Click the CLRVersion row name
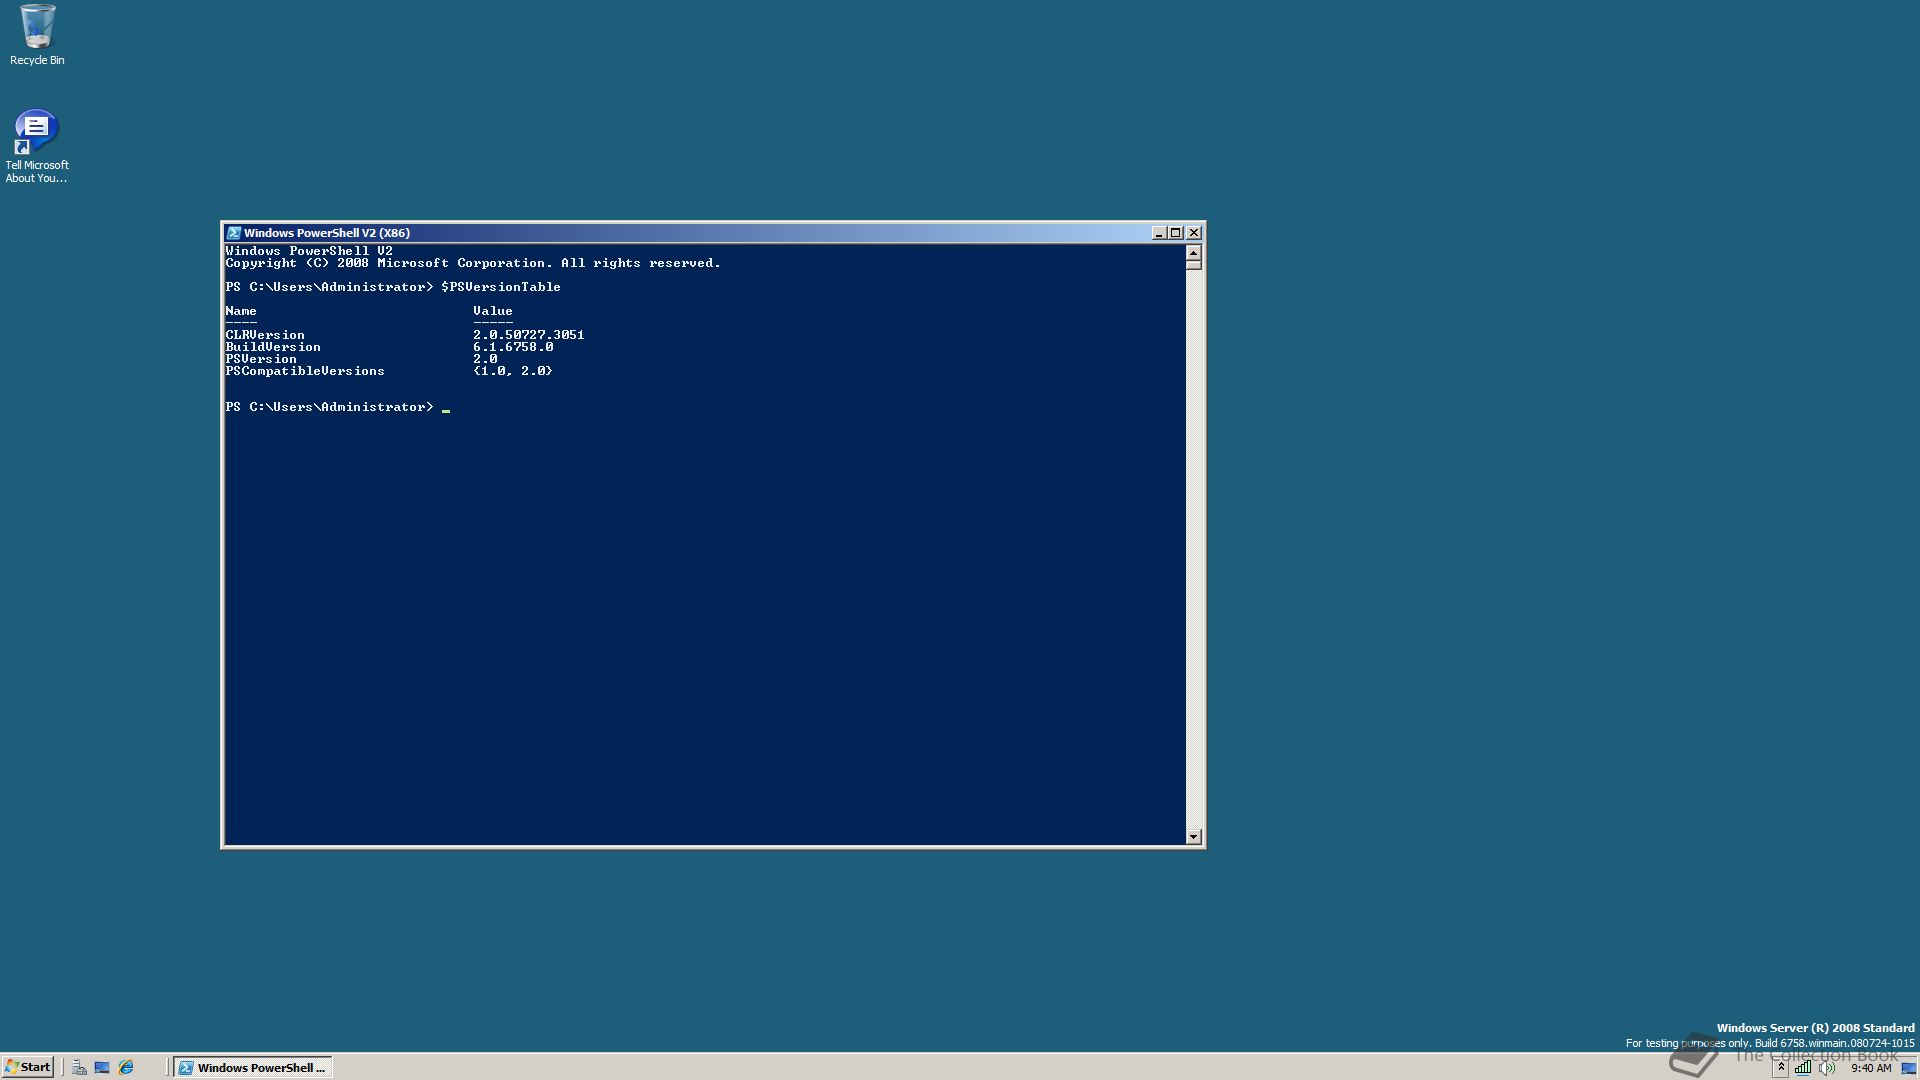 pyautogui.click(x=265, y=335)
